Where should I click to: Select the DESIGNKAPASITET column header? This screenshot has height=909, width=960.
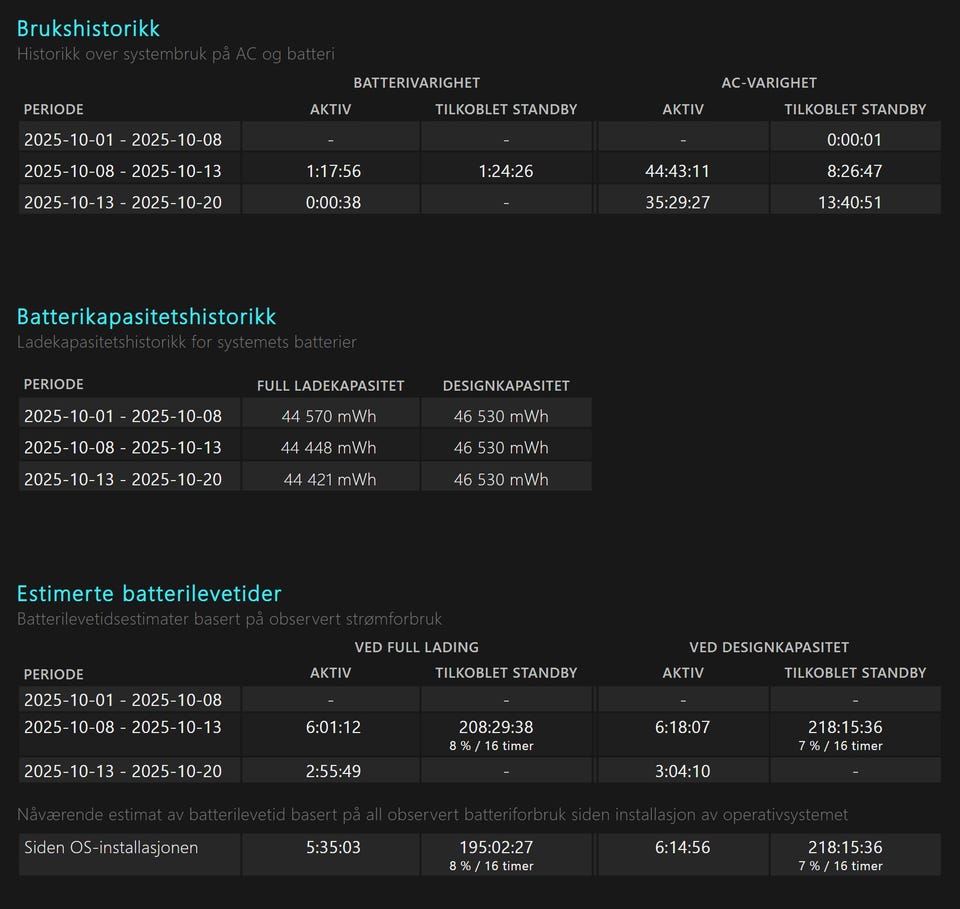pyautogui.click(x=506, y=386)
